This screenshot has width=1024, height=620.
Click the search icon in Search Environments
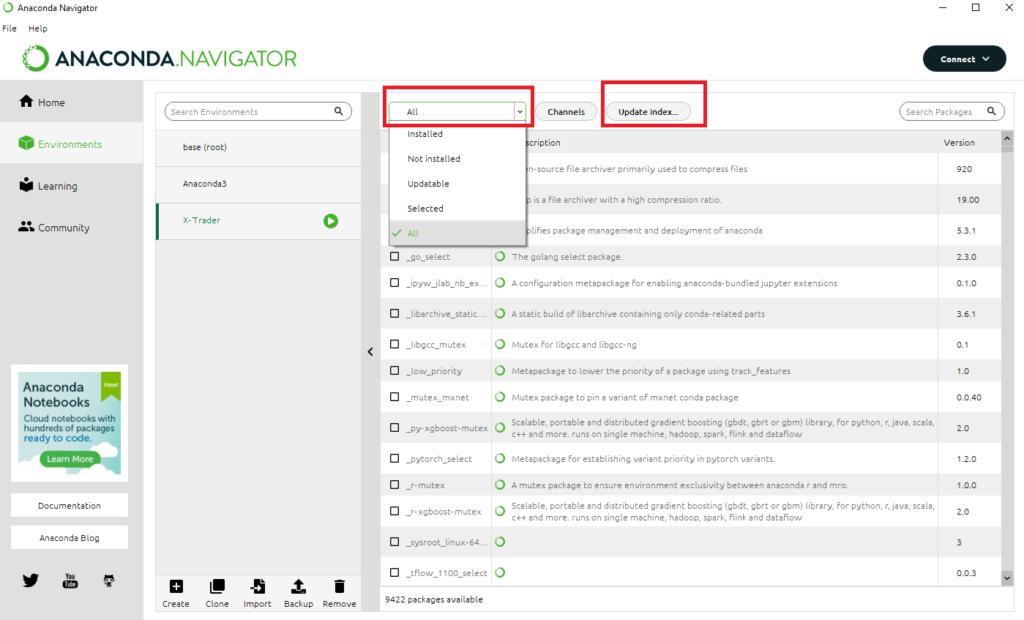pos(338,111)
